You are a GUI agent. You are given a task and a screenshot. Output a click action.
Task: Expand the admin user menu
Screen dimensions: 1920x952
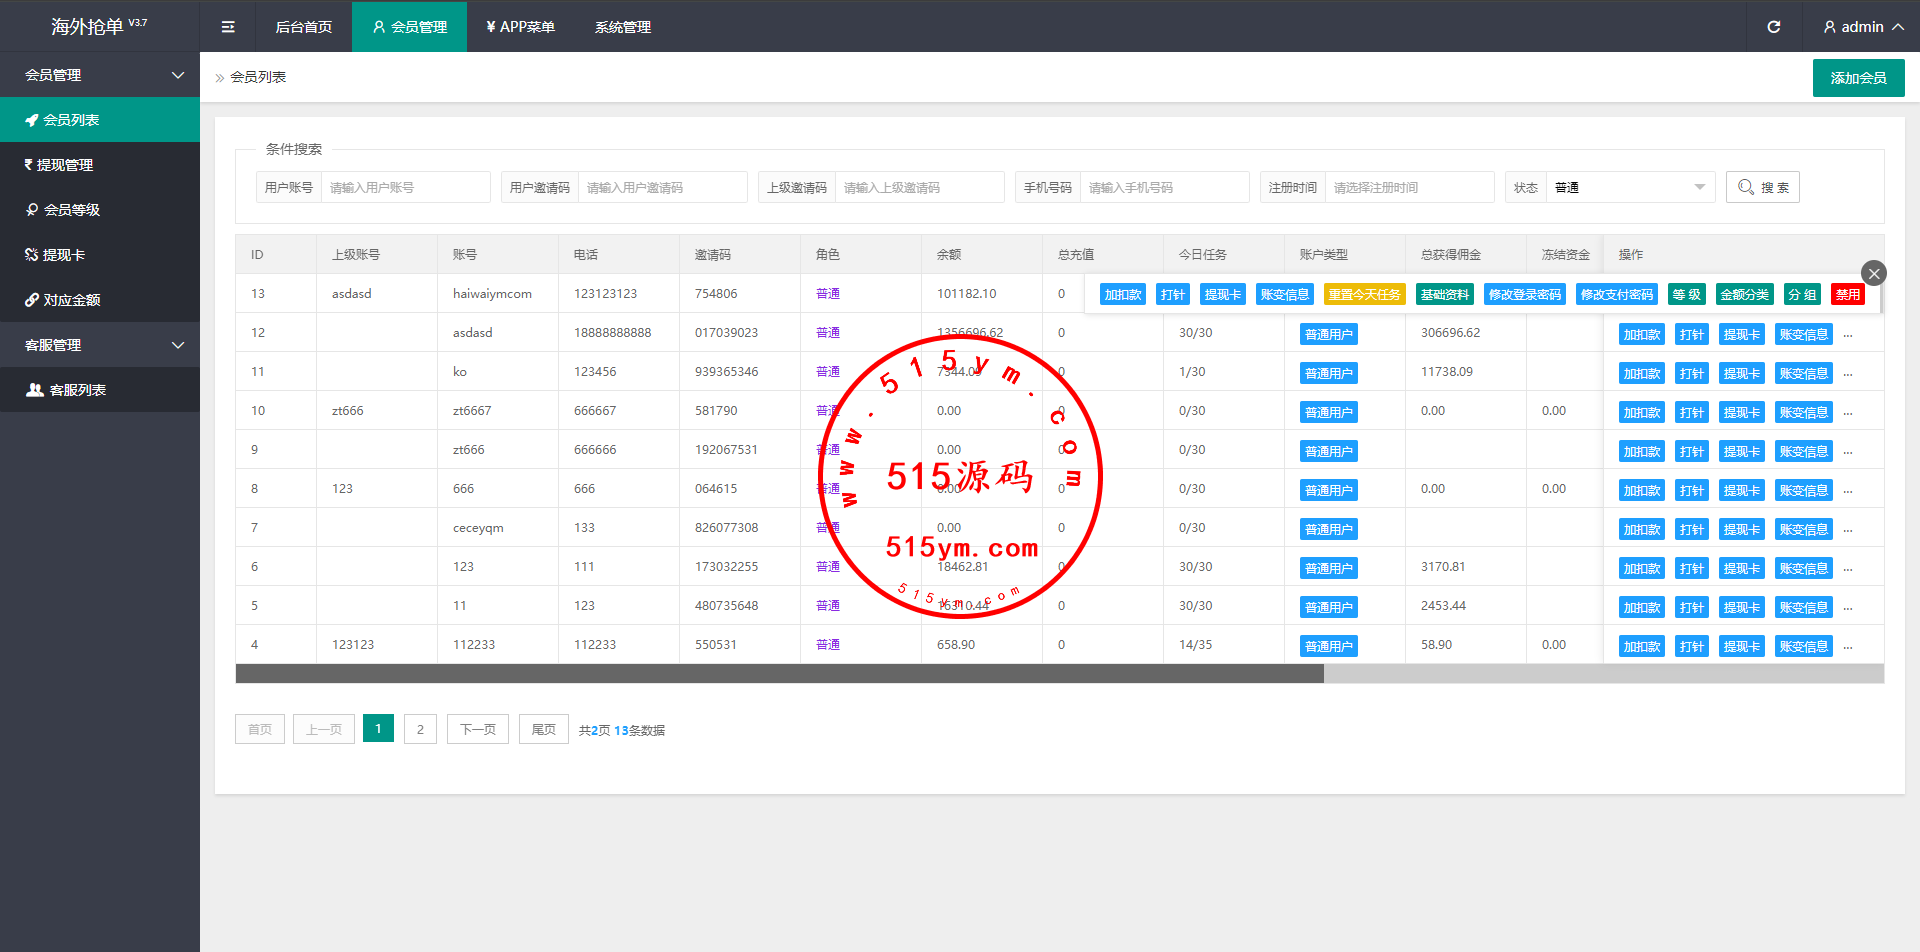click(x=1862, y=27)
